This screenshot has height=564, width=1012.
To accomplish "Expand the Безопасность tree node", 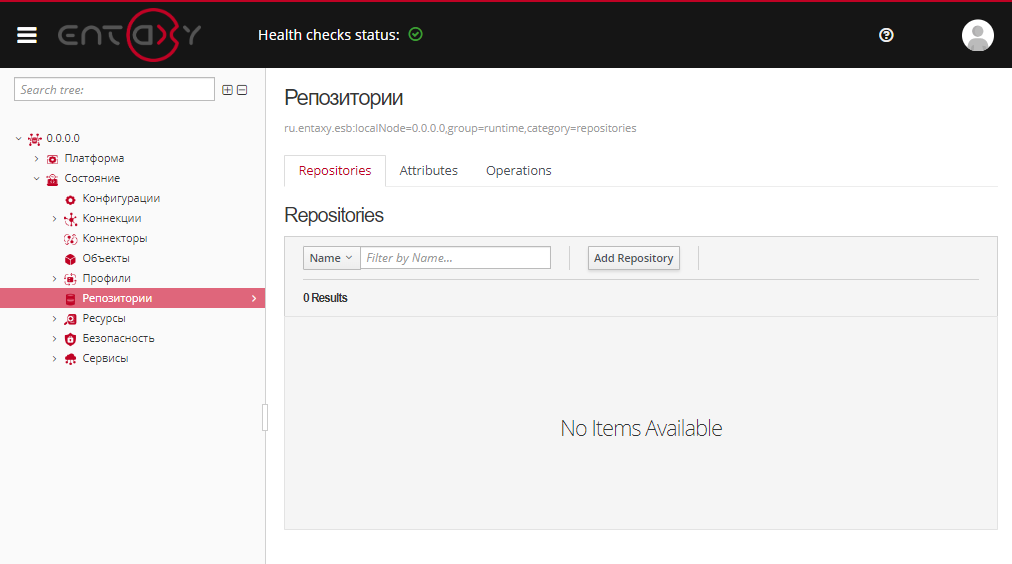I will [55, 339].
